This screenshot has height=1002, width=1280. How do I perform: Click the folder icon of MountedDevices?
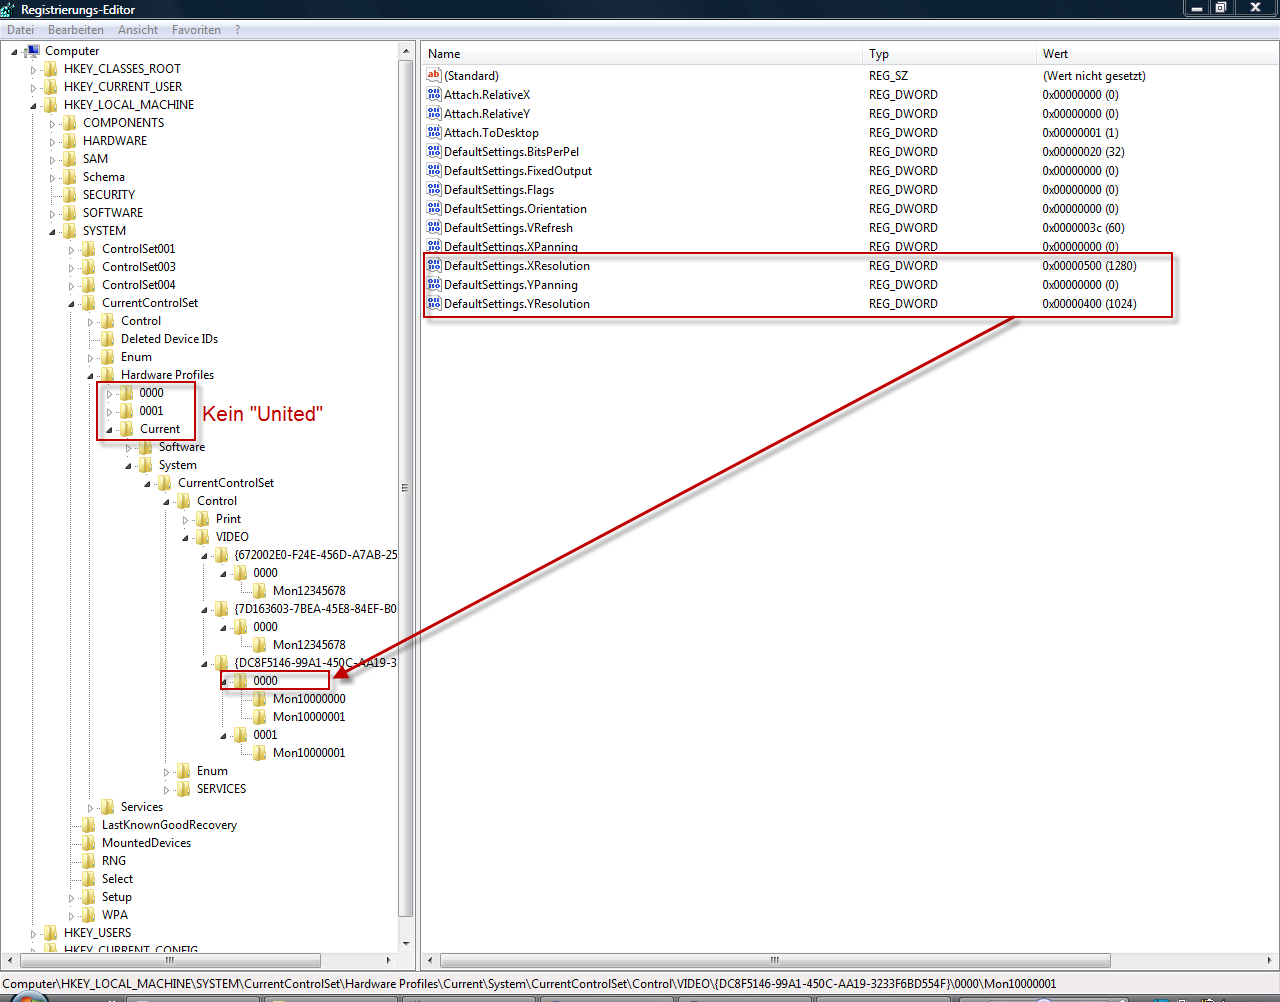pos(89,843)
